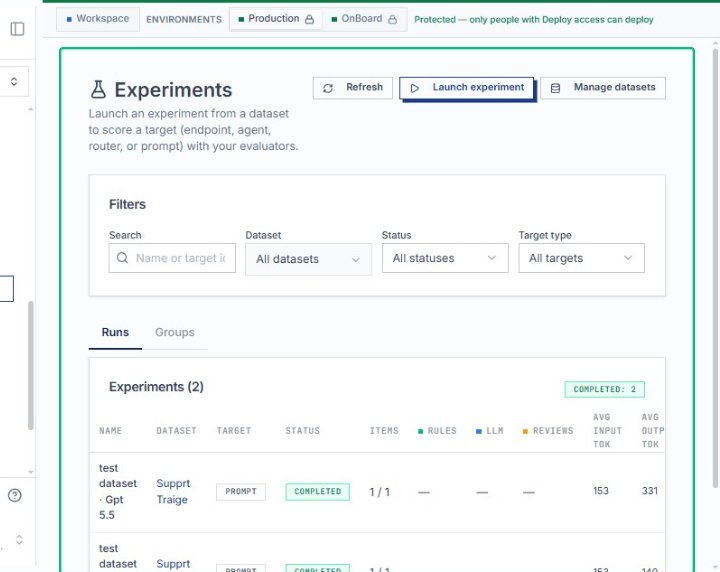The width and height of the screenshot is (720, 572).
Task: Focus the Name or target search field
Action: pyautogui.click(x=172, y=258)
